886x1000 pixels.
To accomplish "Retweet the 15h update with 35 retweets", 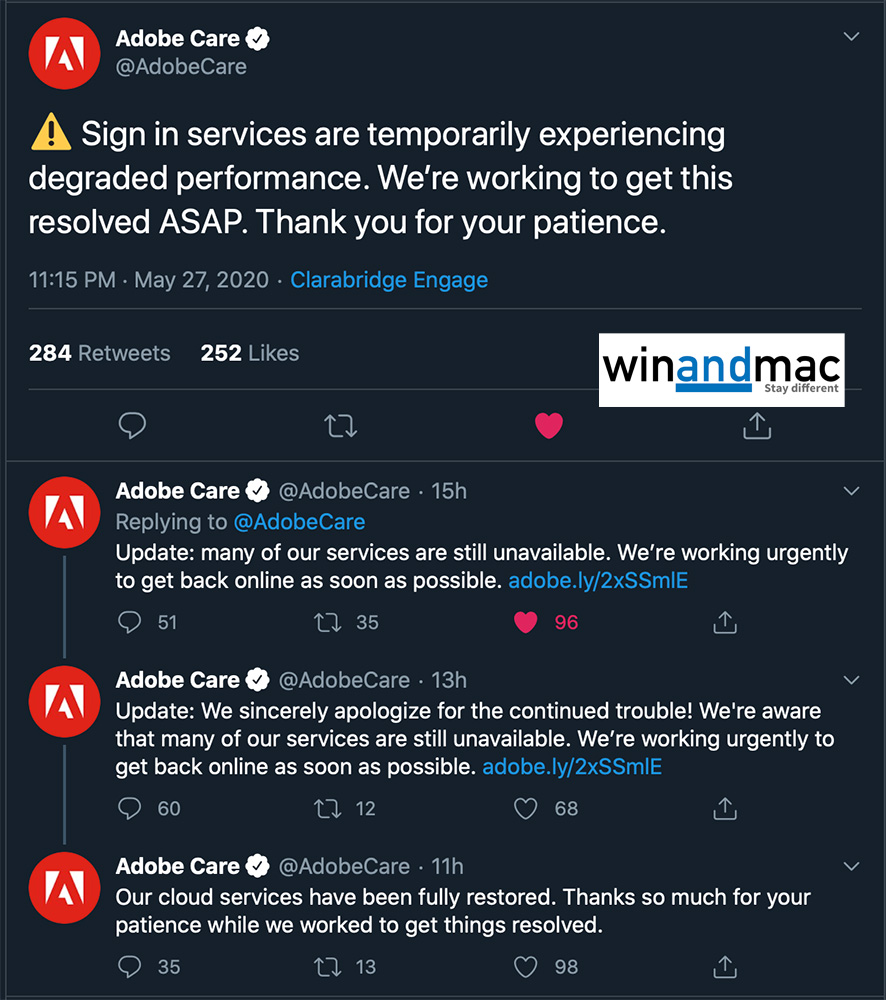I will tap(328, 622).
